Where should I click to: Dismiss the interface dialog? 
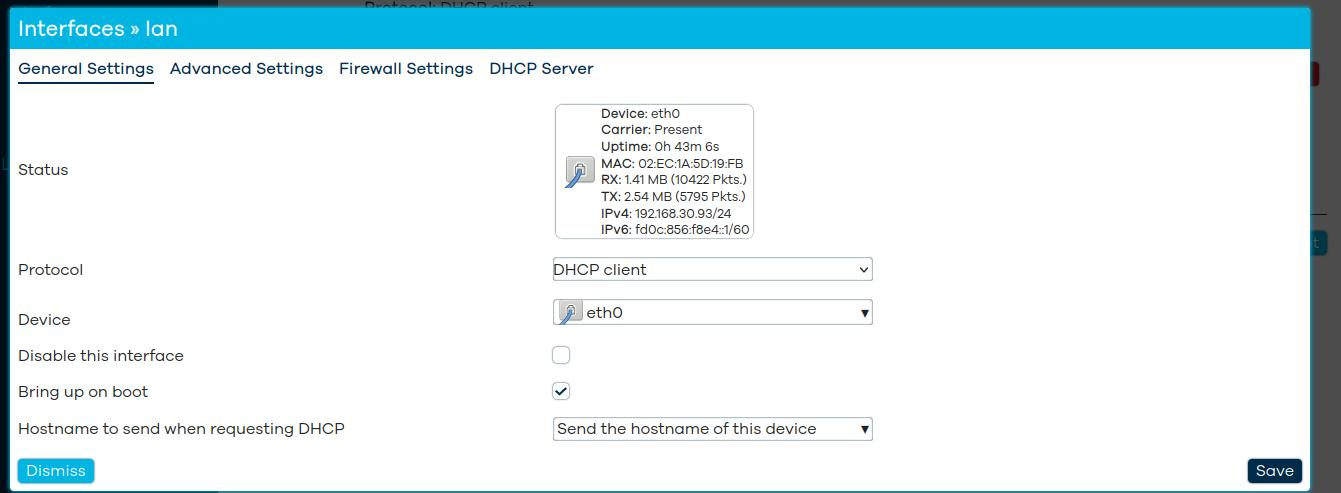(x=56, y=471)
